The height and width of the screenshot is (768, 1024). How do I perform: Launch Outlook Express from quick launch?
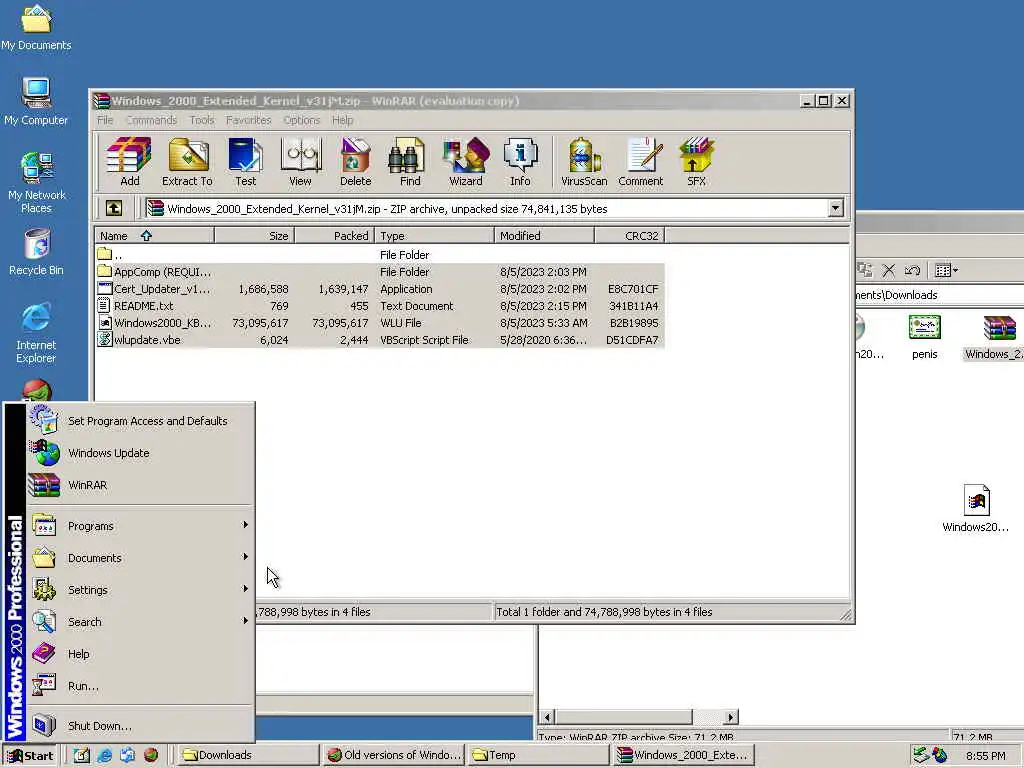click(x=127, y=755)
